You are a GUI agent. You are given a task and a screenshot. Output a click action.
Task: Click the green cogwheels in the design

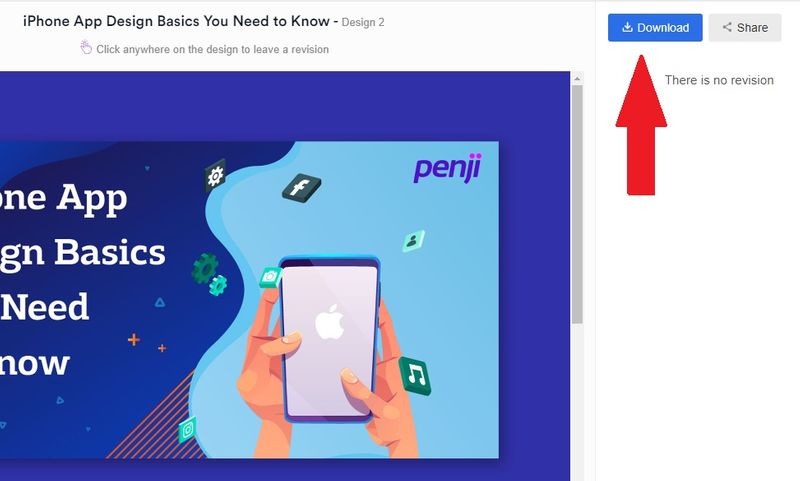(x=210, y=274)
